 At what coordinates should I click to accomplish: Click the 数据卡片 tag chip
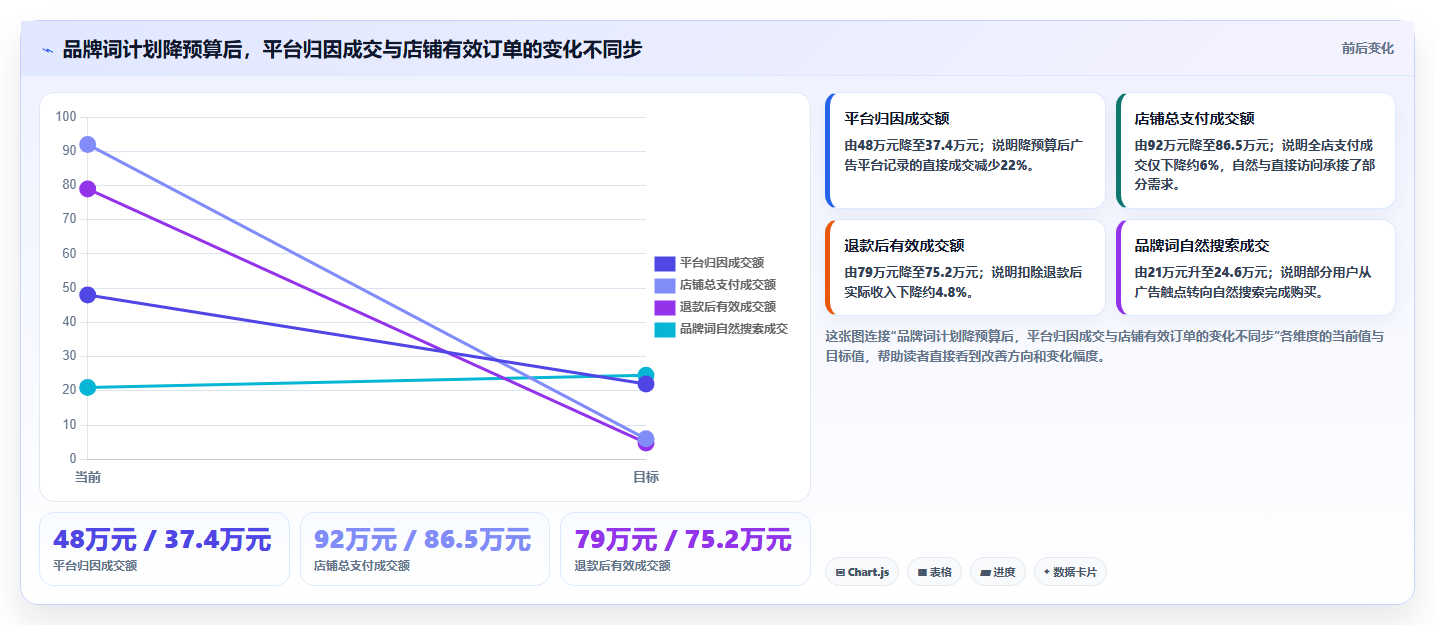1070,572
